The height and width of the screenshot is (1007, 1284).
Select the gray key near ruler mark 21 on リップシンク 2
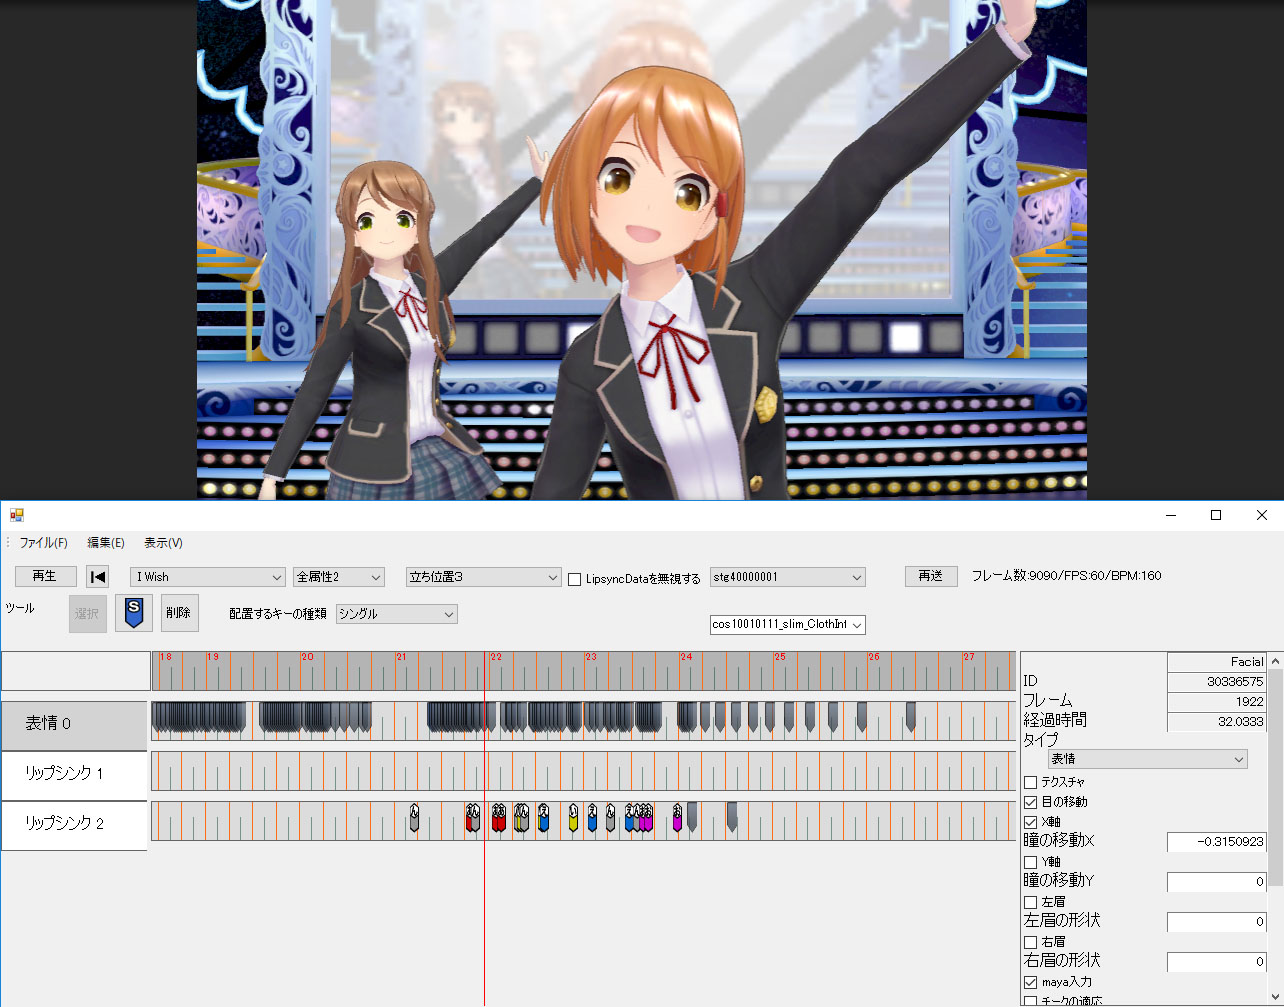414,819
